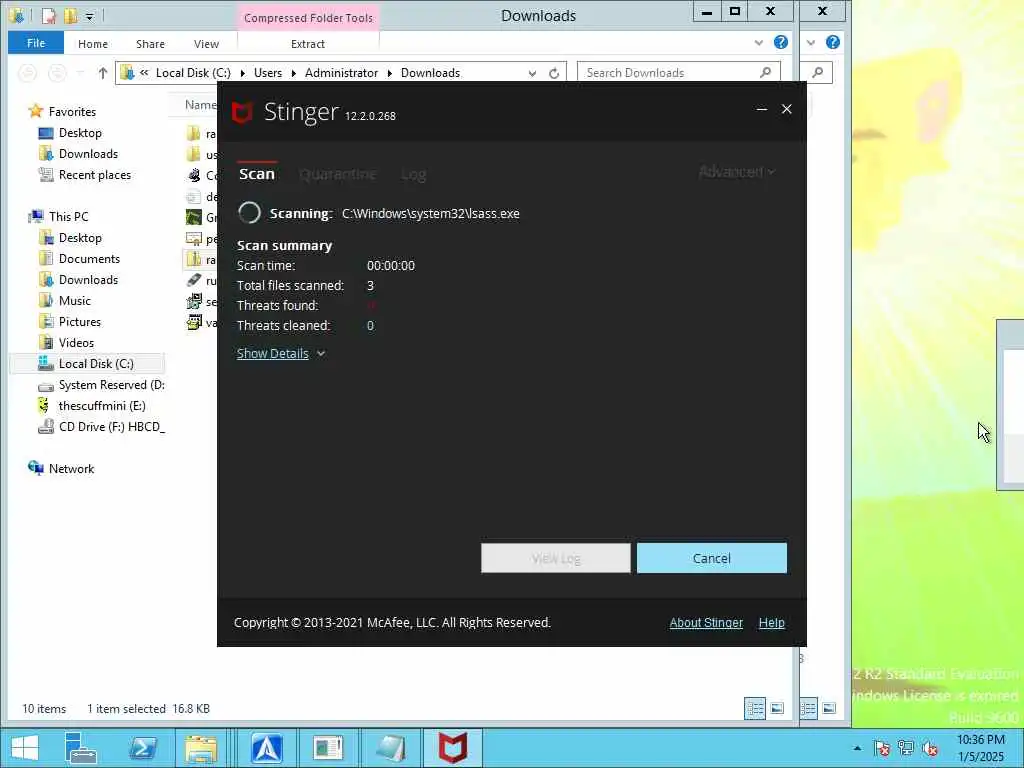Switch to large icons view in status bar
1024x768 pixels.
coord(777,708)
